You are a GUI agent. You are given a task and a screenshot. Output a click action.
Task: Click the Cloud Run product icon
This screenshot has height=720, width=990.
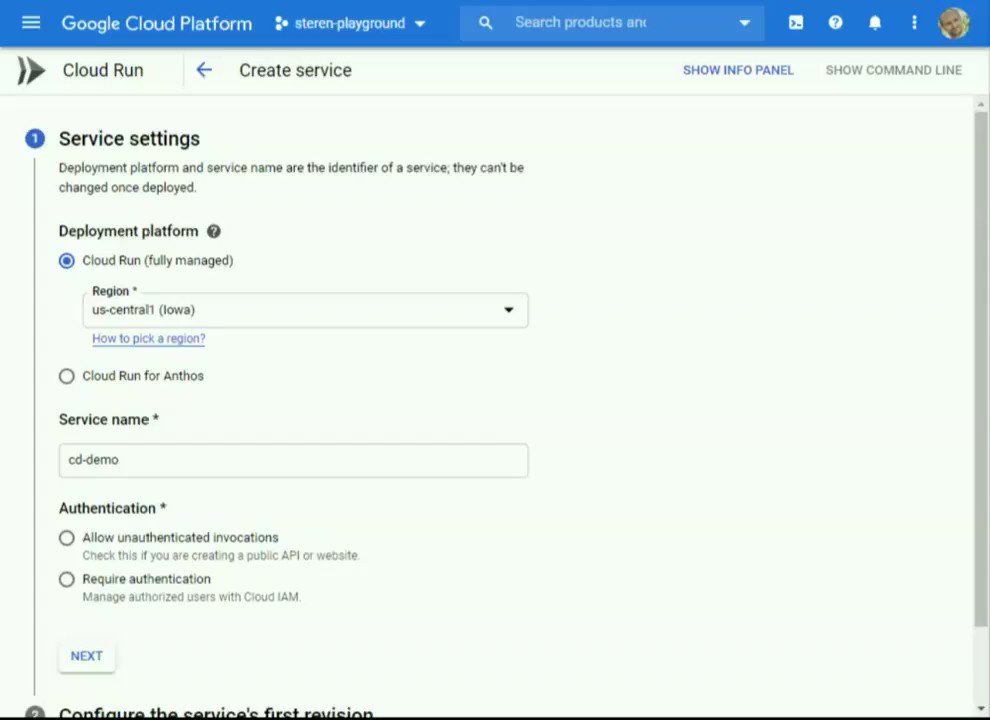click(x=32, y=70)
